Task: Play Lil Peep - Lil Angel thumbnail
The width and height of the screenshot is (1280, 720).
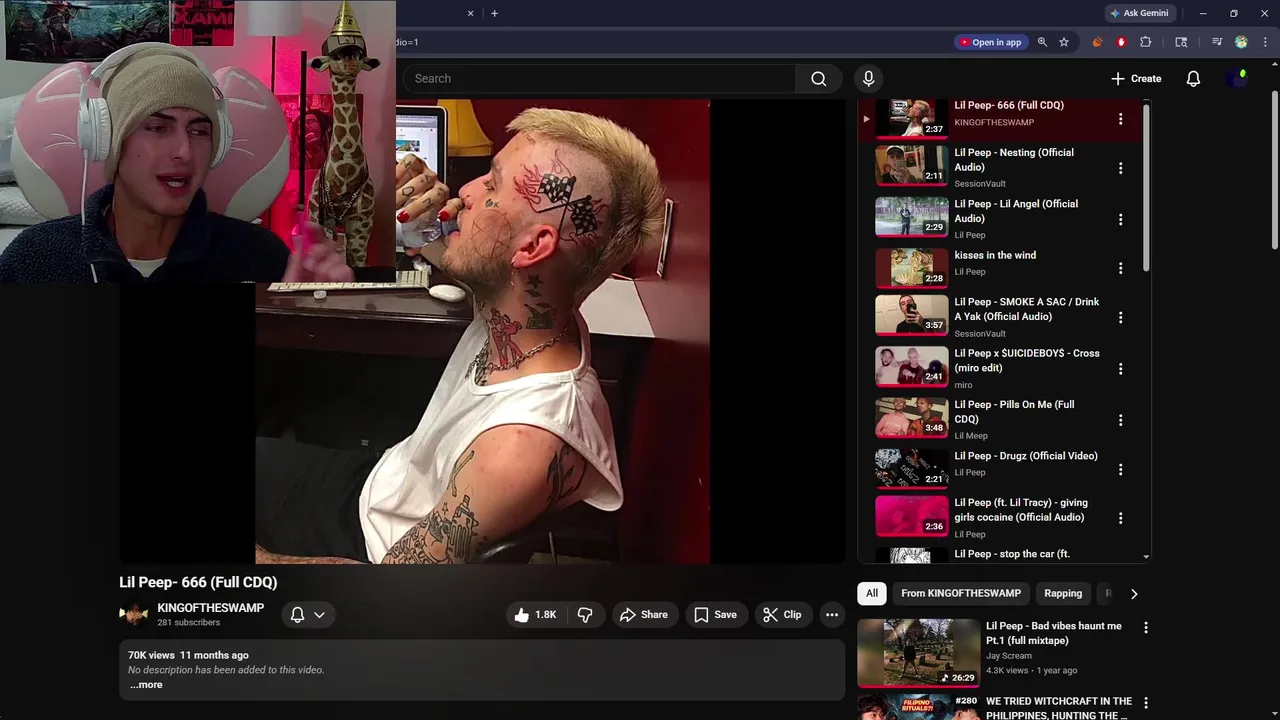Action: (912, 217)
